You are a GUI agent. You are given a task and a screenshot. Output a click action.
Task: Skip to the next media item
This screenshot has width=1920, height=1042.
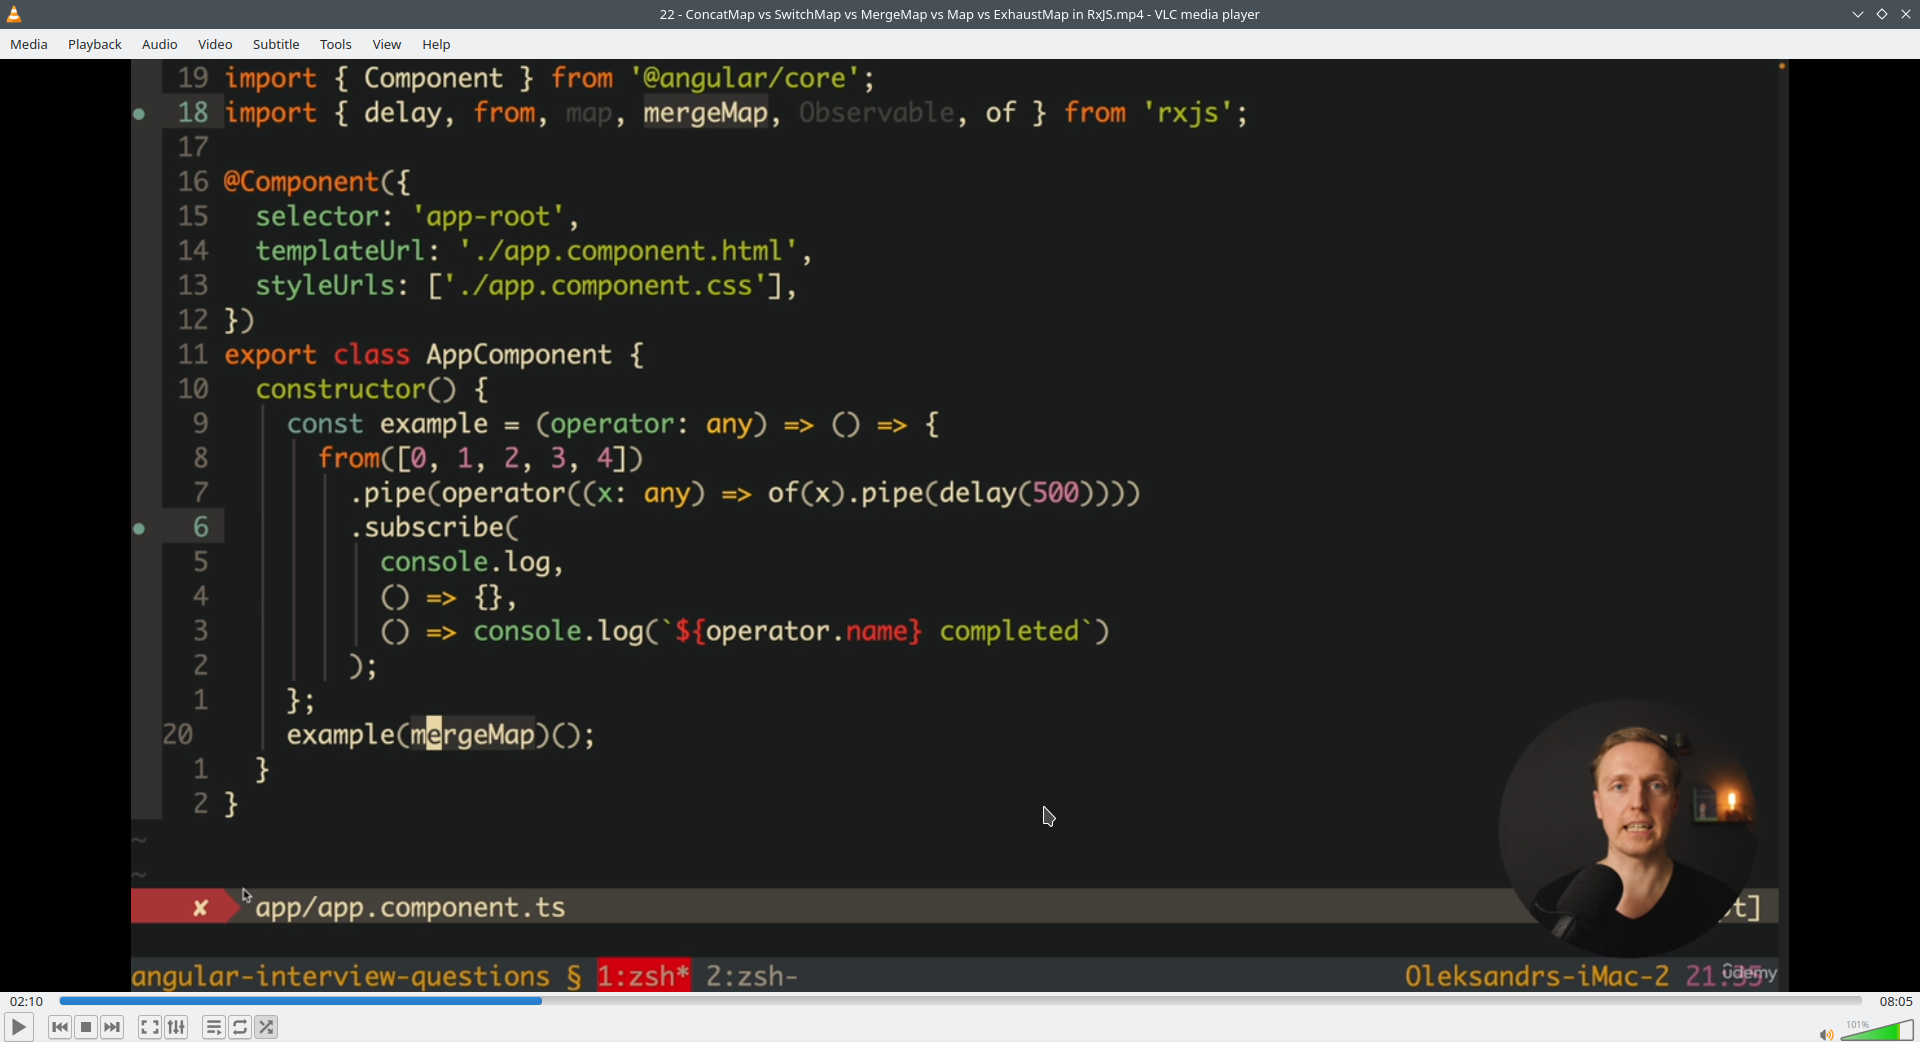(x=112, y=1027)
